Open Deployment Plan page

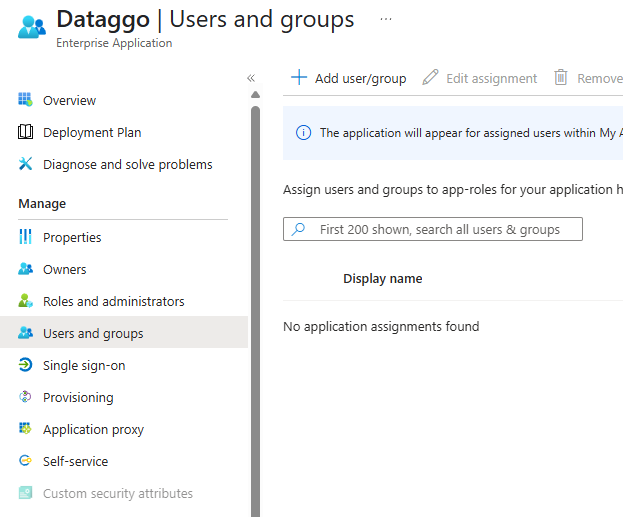(x=92, y=132)
